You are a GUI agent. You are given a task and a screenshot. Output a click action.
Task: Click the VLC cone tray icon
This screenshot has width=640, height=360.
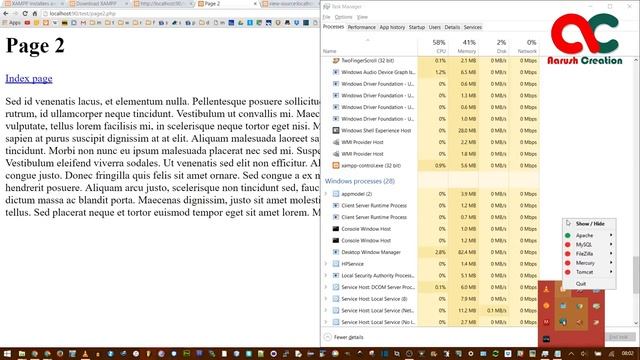[546, 289]
